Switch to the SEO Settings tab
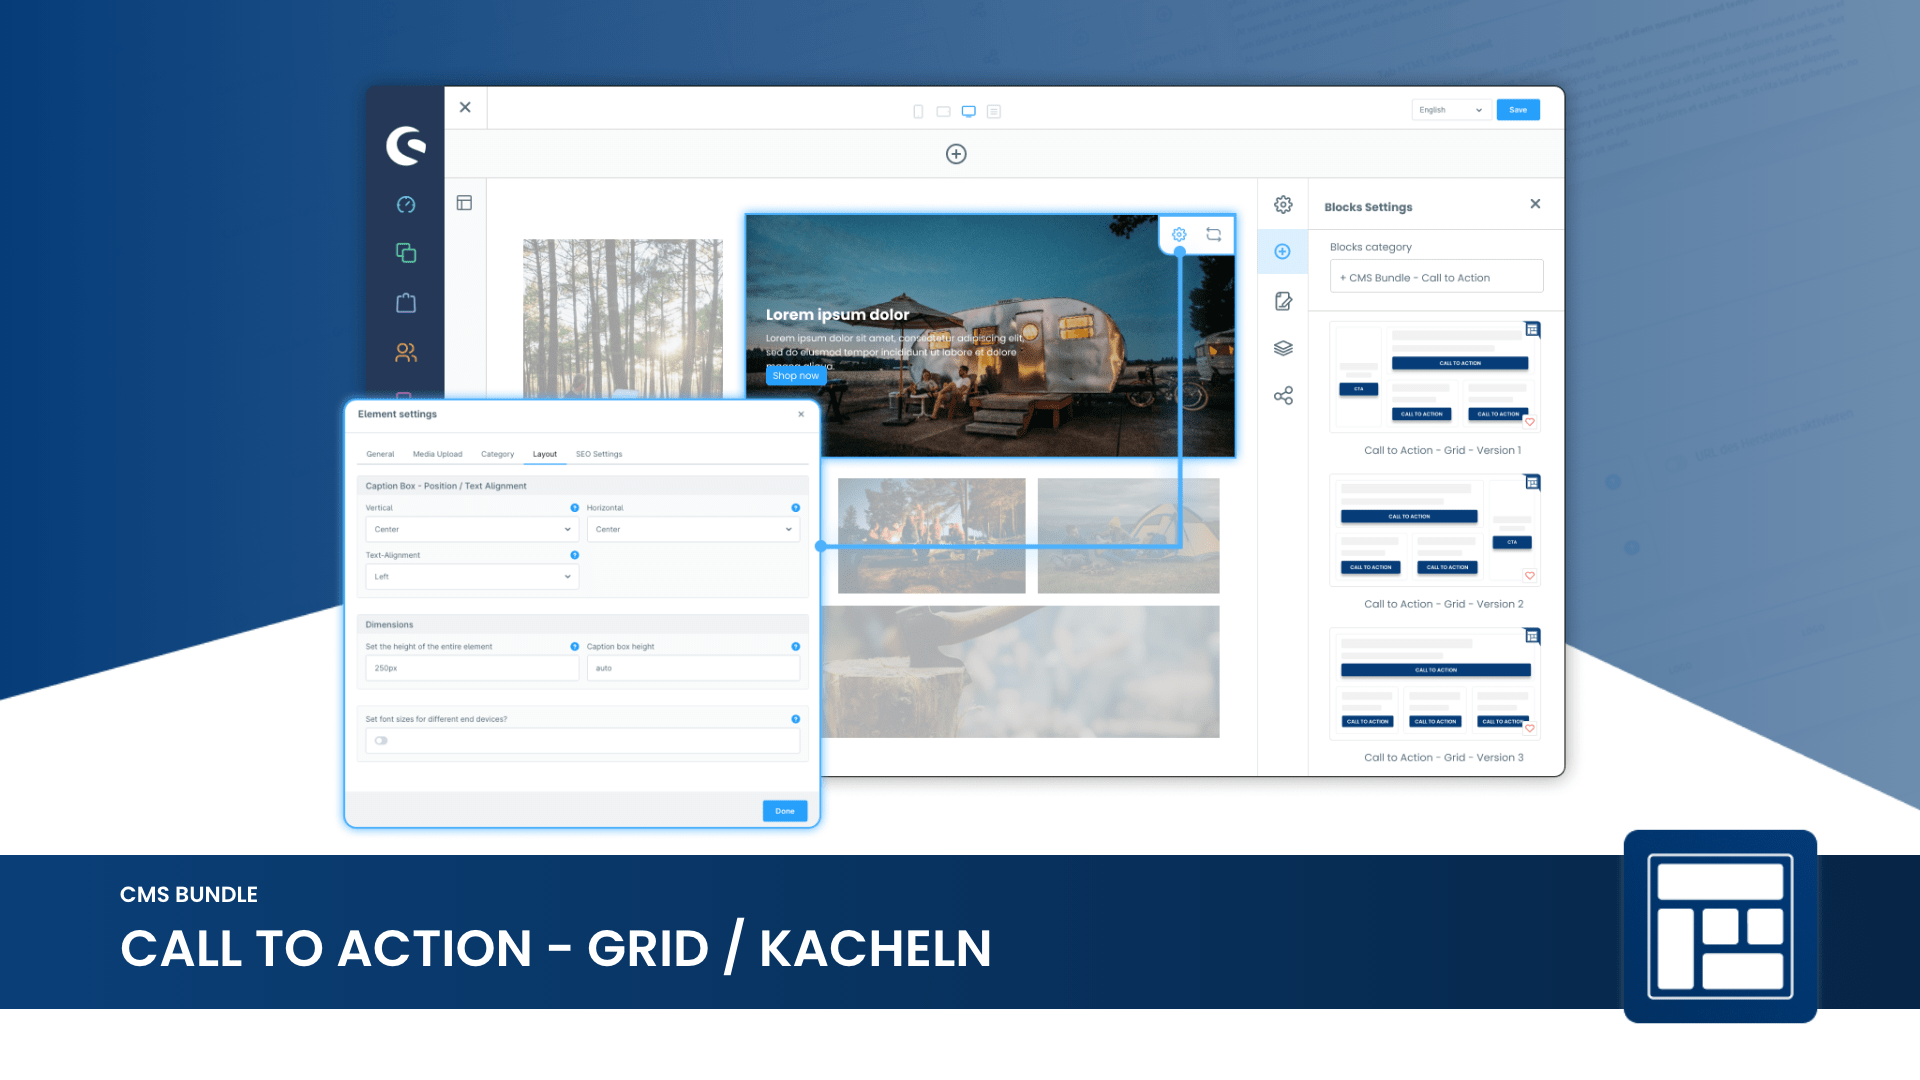The image size is (1920, 1080). tap(599, 454)
